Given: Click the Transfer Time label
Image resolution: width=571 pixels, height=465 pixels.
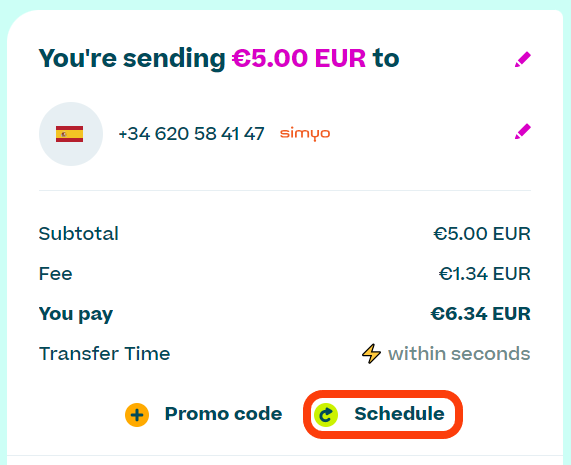Looking at the screenshot, I should pyautogui.click(x=105, y=354).
